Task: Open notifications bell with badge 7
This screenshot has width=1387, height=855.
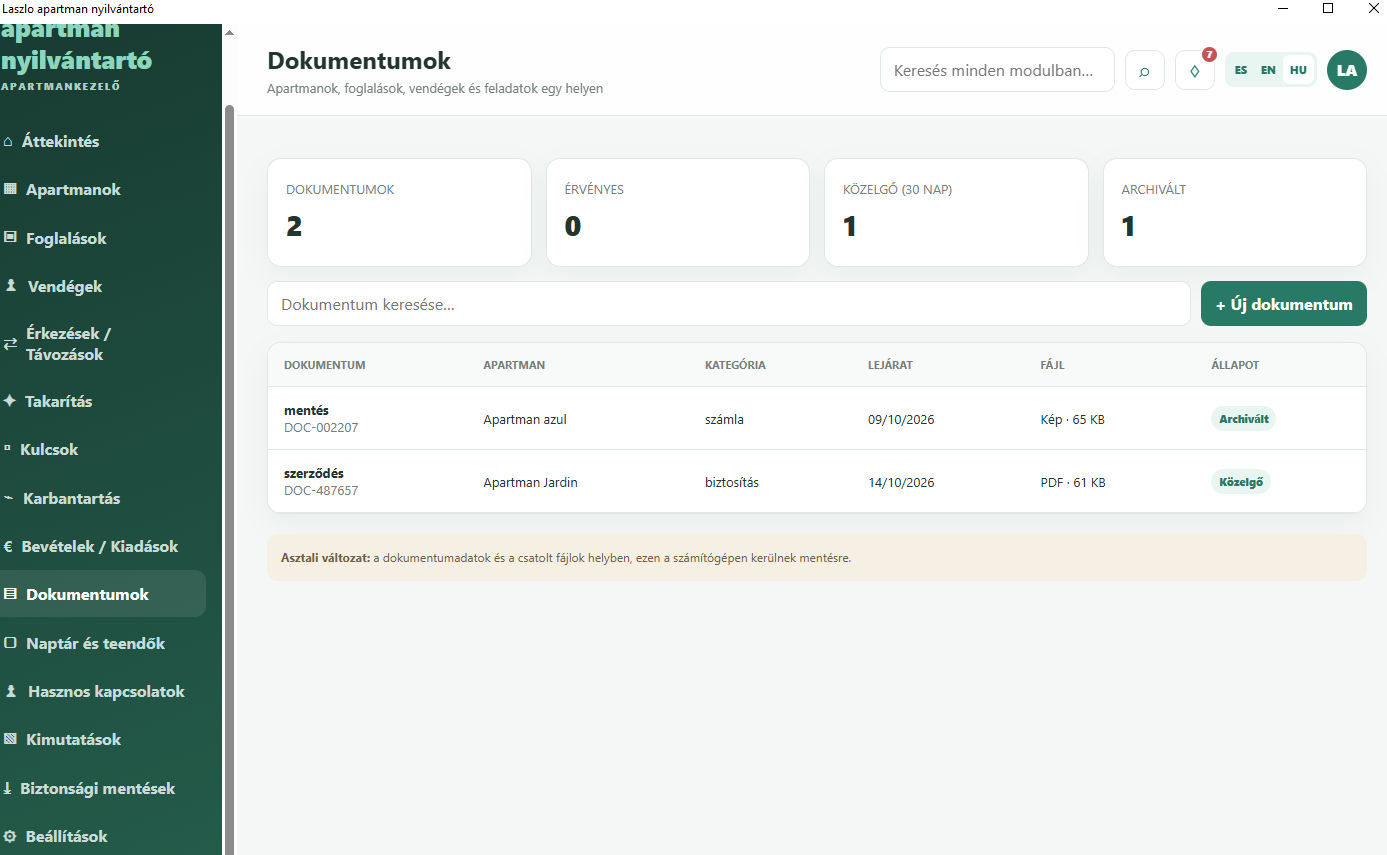Action: click(1195, 71)
